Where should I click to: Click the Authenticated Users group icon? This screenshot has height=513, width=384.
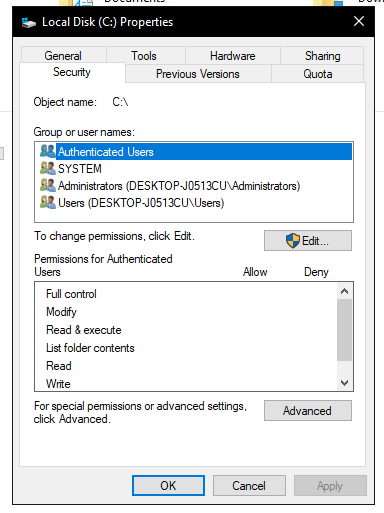point(48,151)
